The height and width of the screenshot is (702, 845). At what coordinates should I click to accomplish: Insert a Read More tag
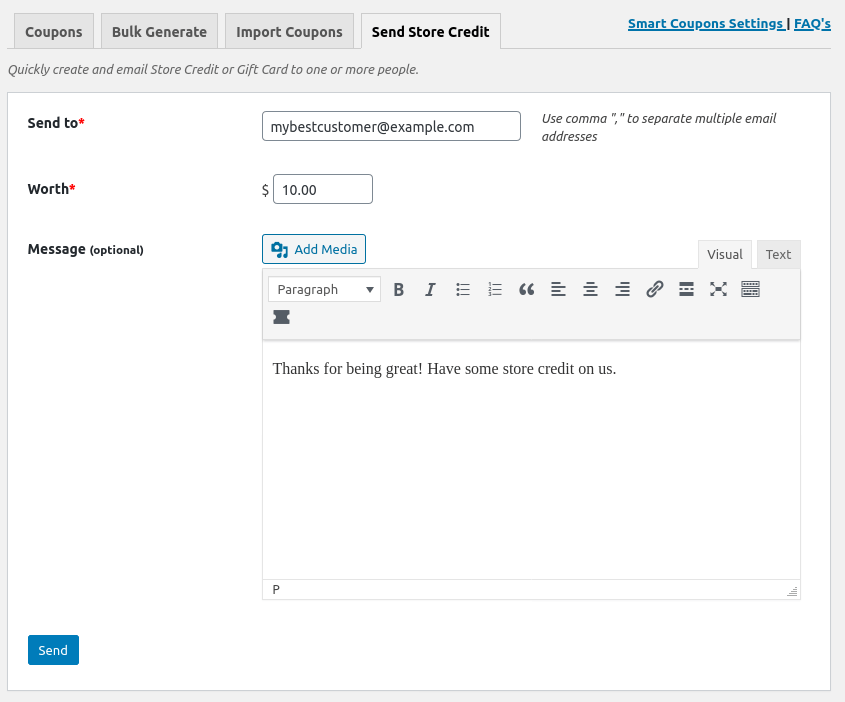pos(687,290)
